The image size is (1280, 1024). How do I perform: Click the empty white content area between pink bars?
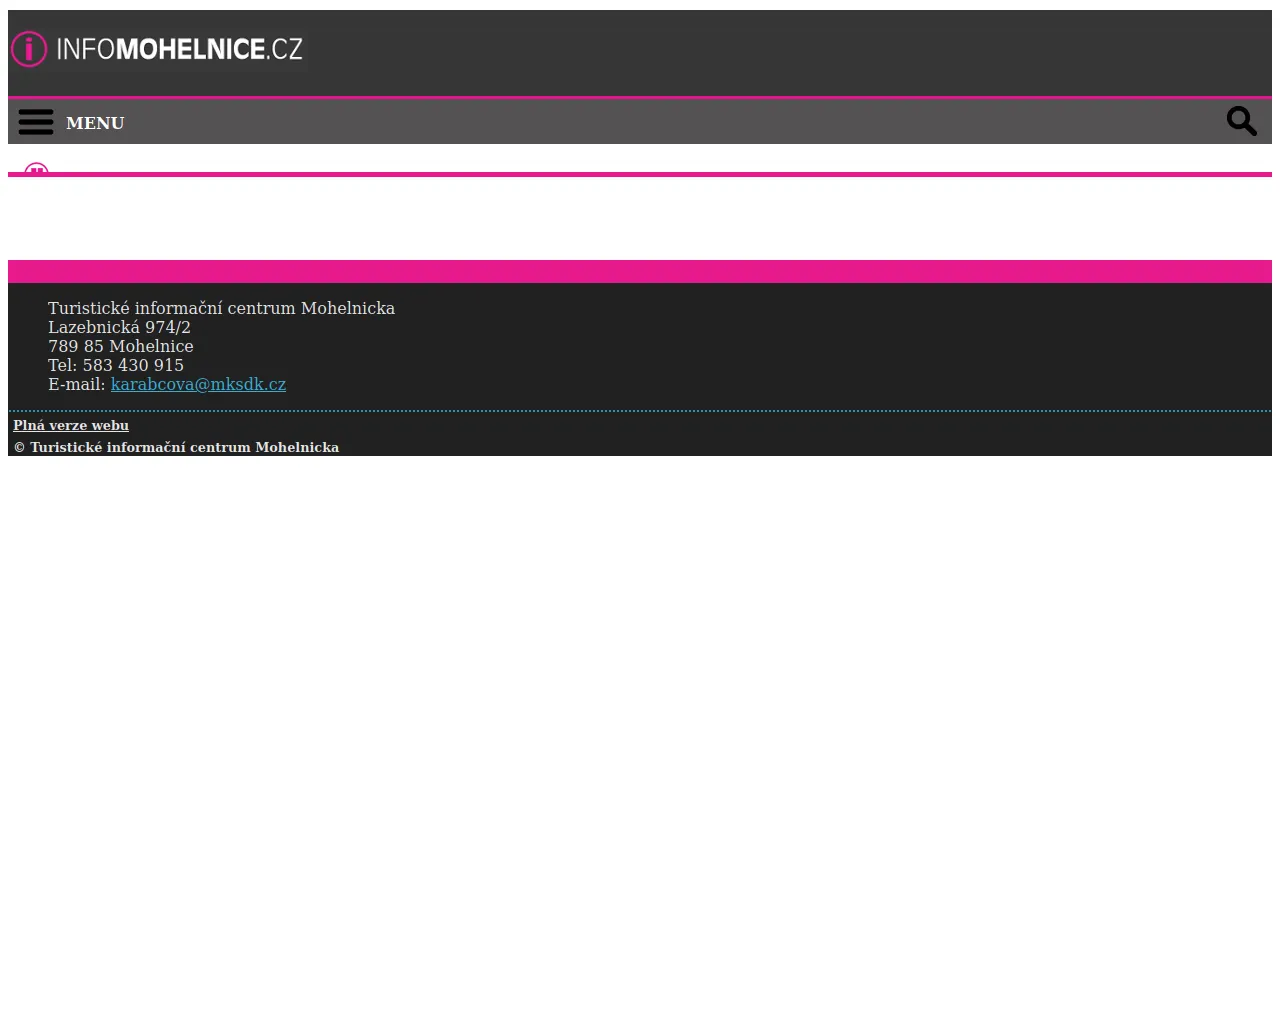pyautogui.click(x=640, y=218)
